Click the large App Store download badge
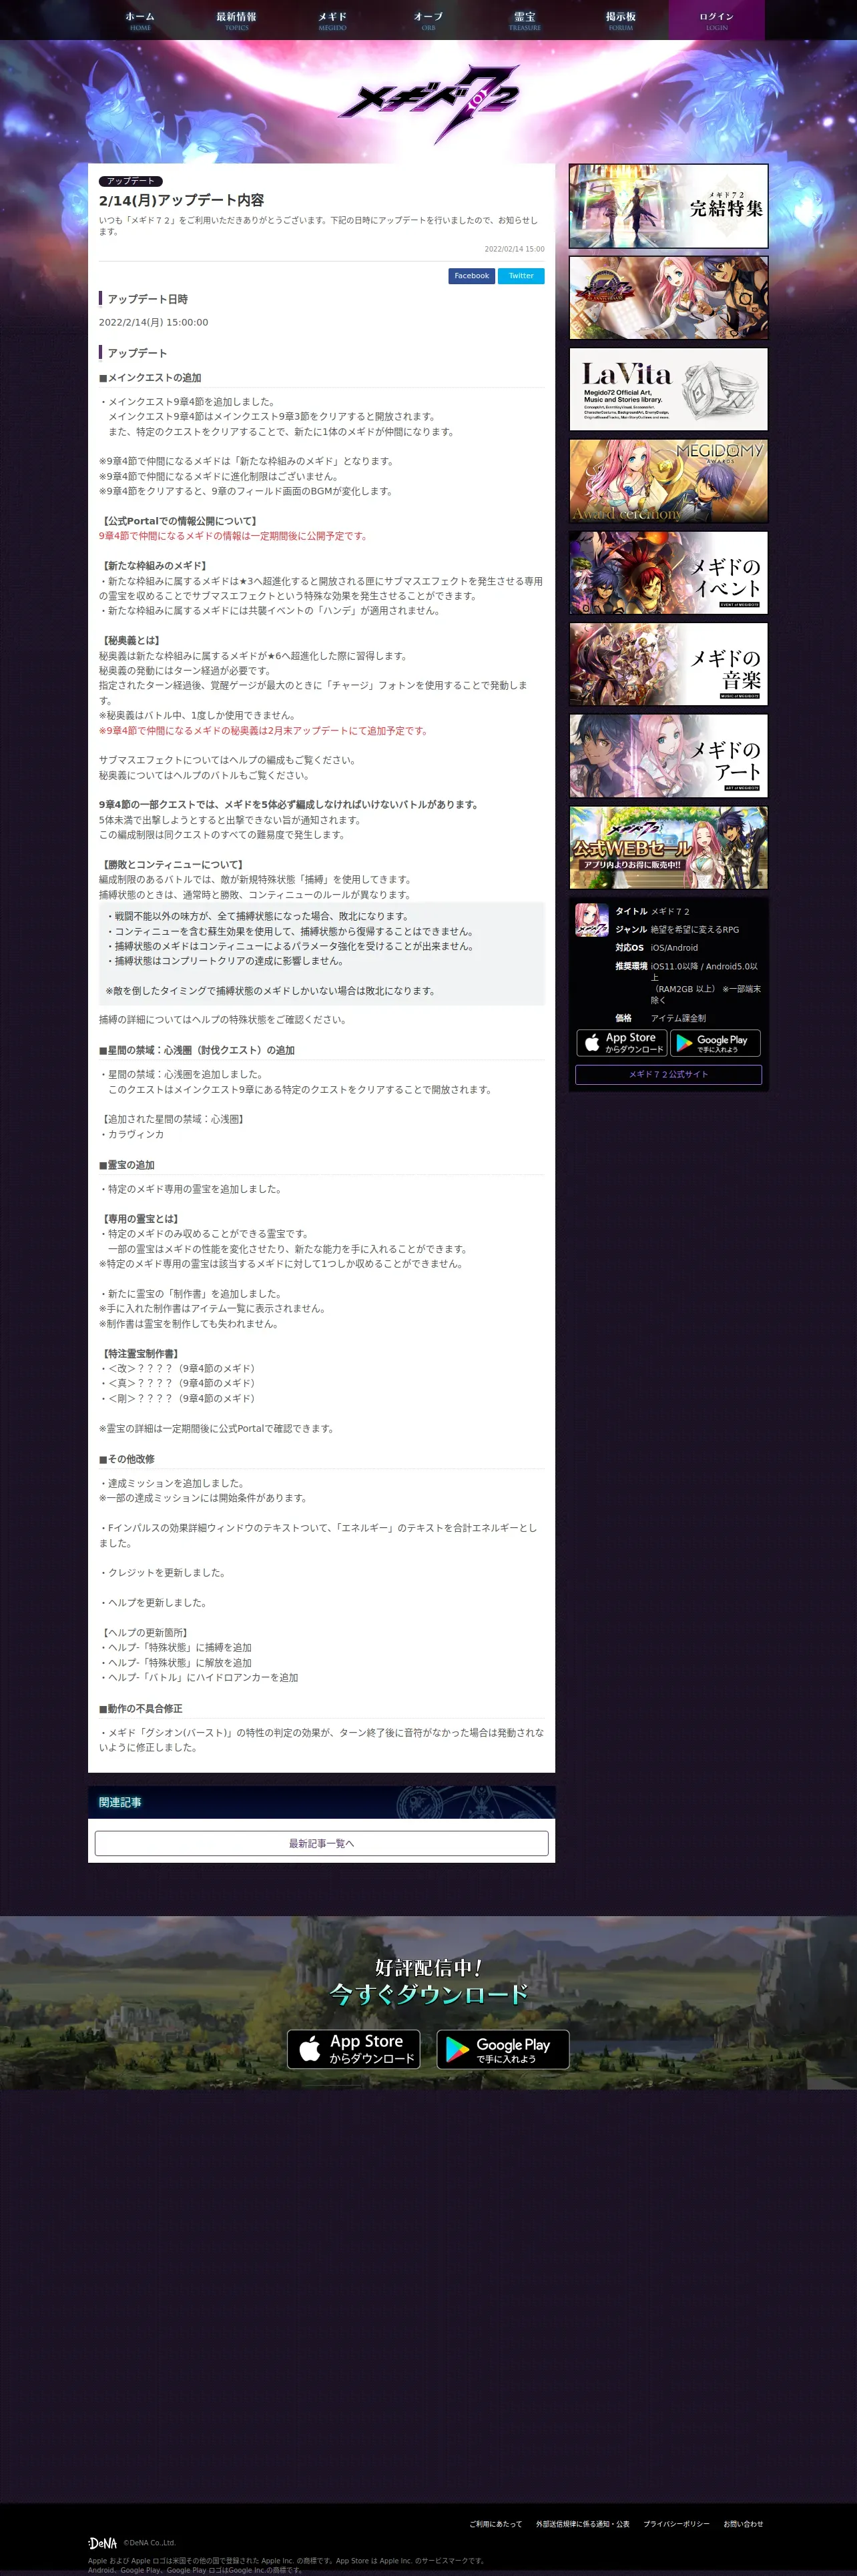857x2576 pixels. [354, 2049]
